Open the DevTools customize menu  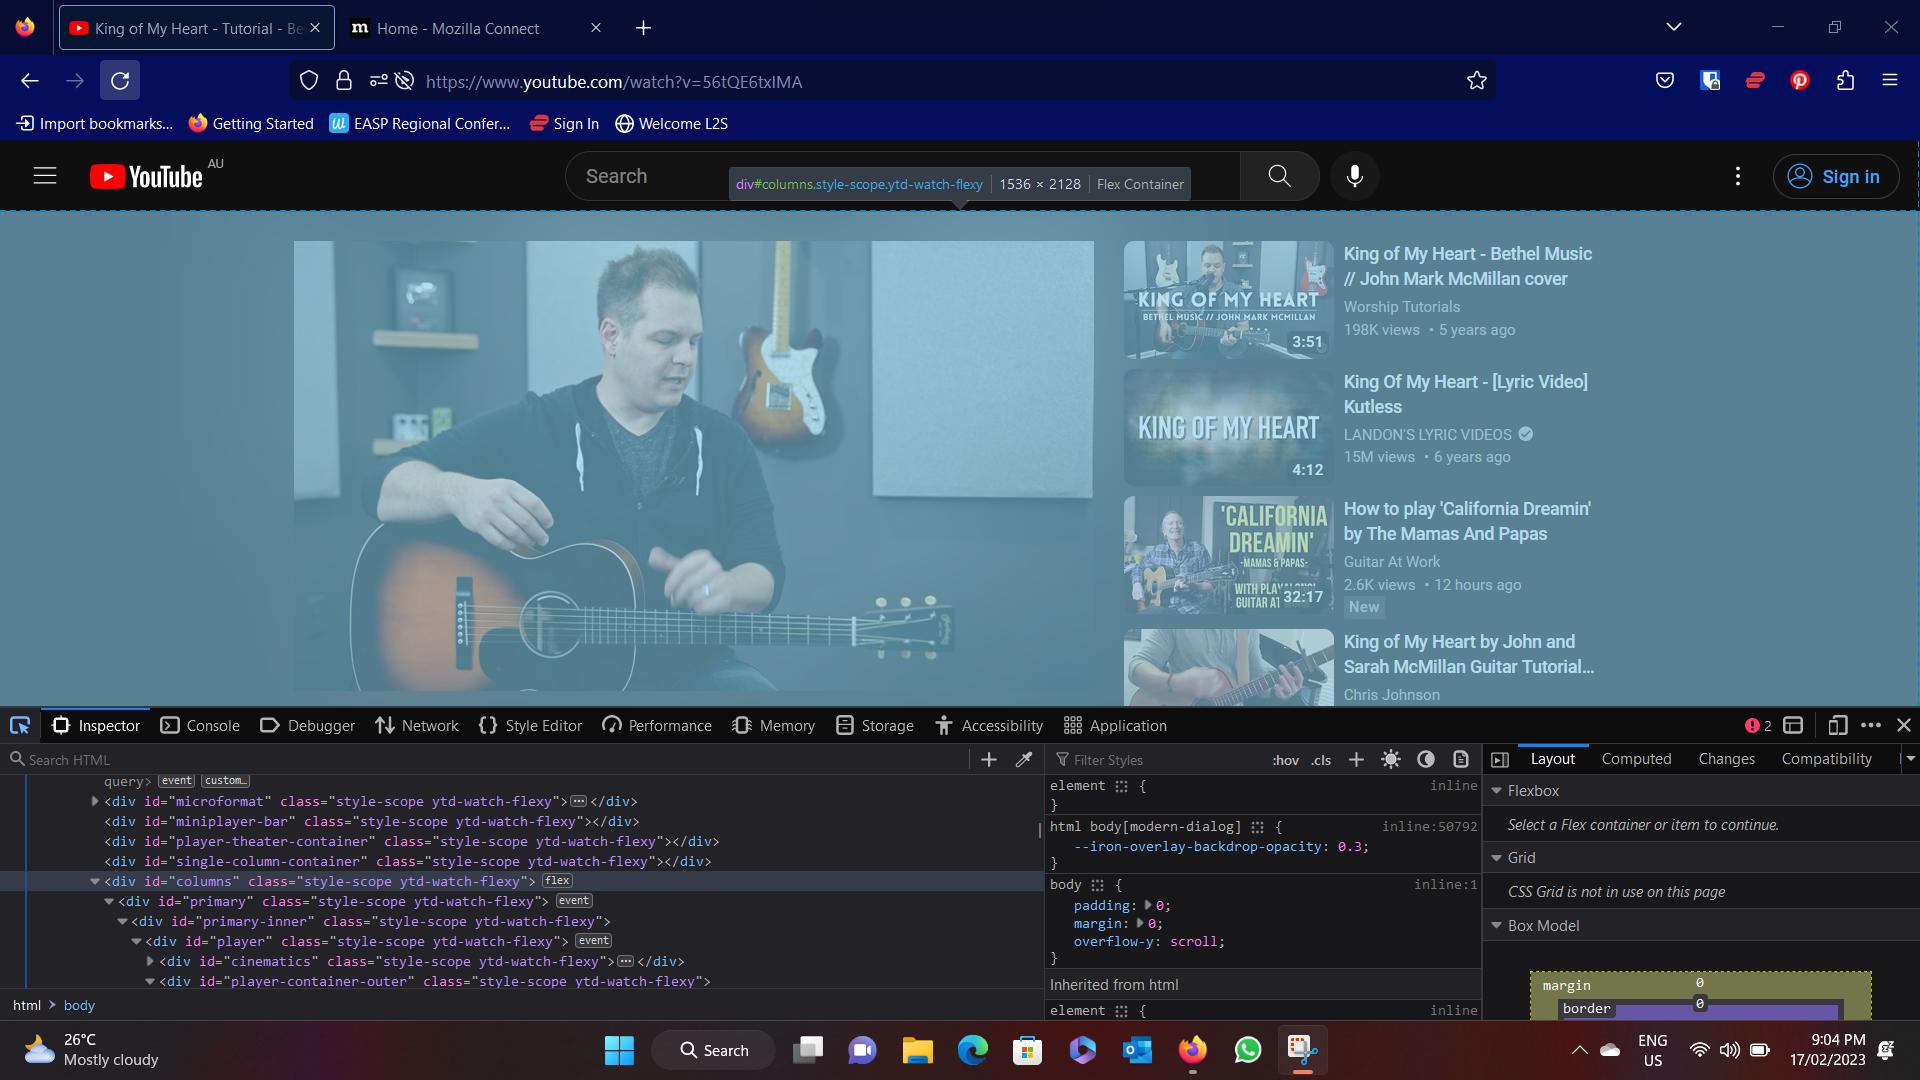click(1872, 725)
